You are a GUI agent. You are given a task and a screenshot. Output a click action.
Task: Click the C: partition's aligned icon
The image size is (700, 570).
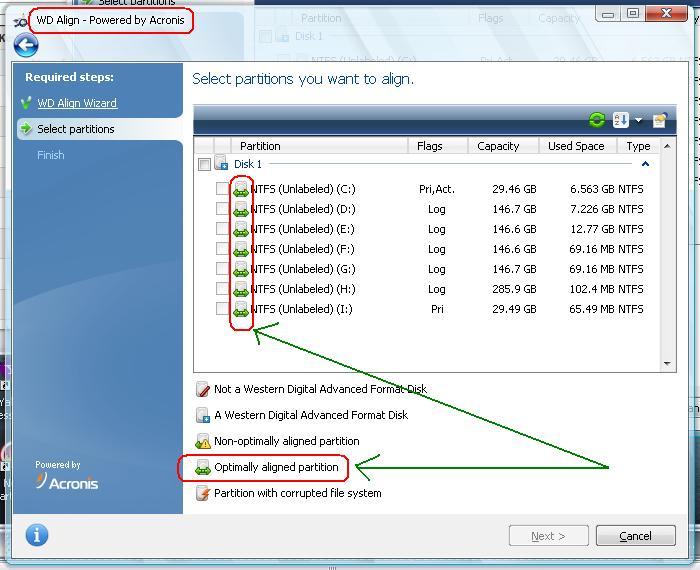click(241, 189)
